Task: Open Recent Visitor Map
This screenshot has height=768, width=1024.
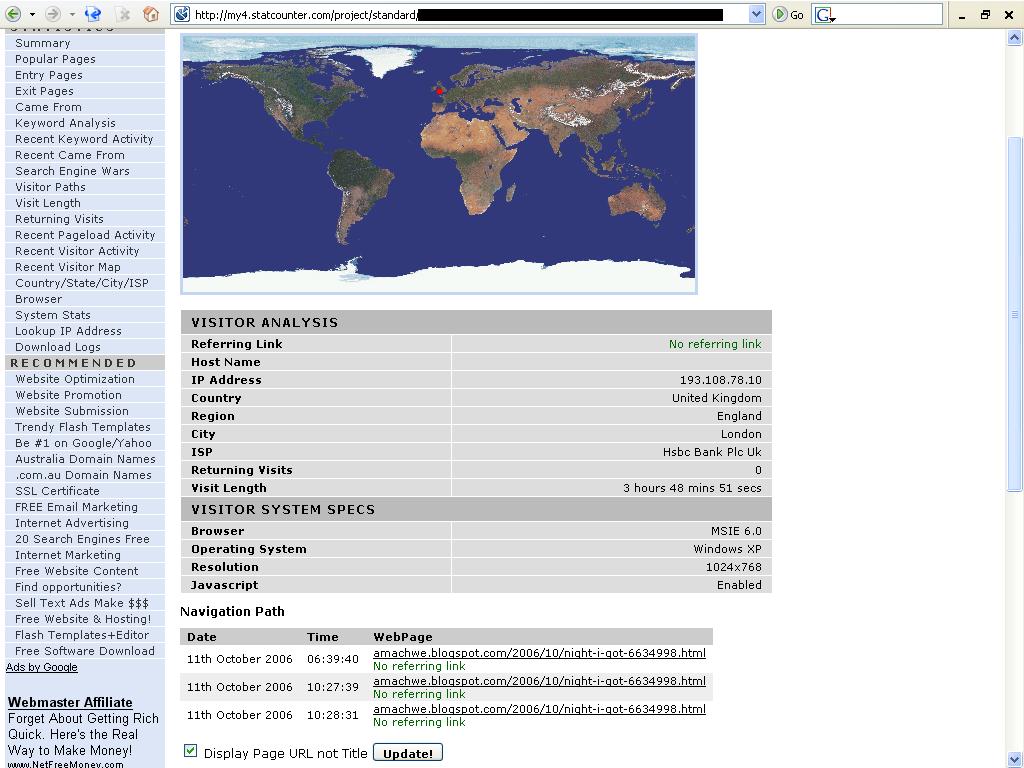Action: [68, 267]
